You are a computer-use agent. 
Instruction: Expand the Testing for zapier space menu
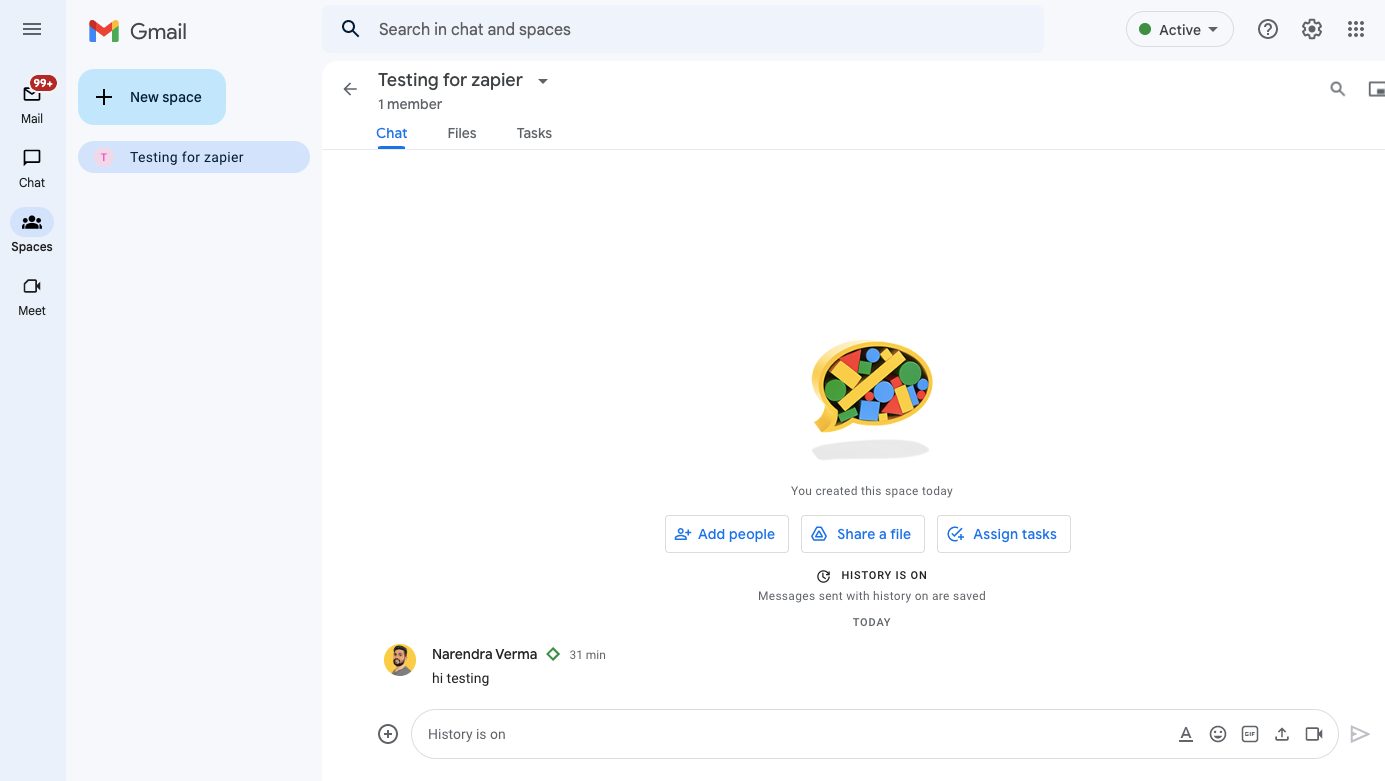pyautogui.click(x=543, y=81)
